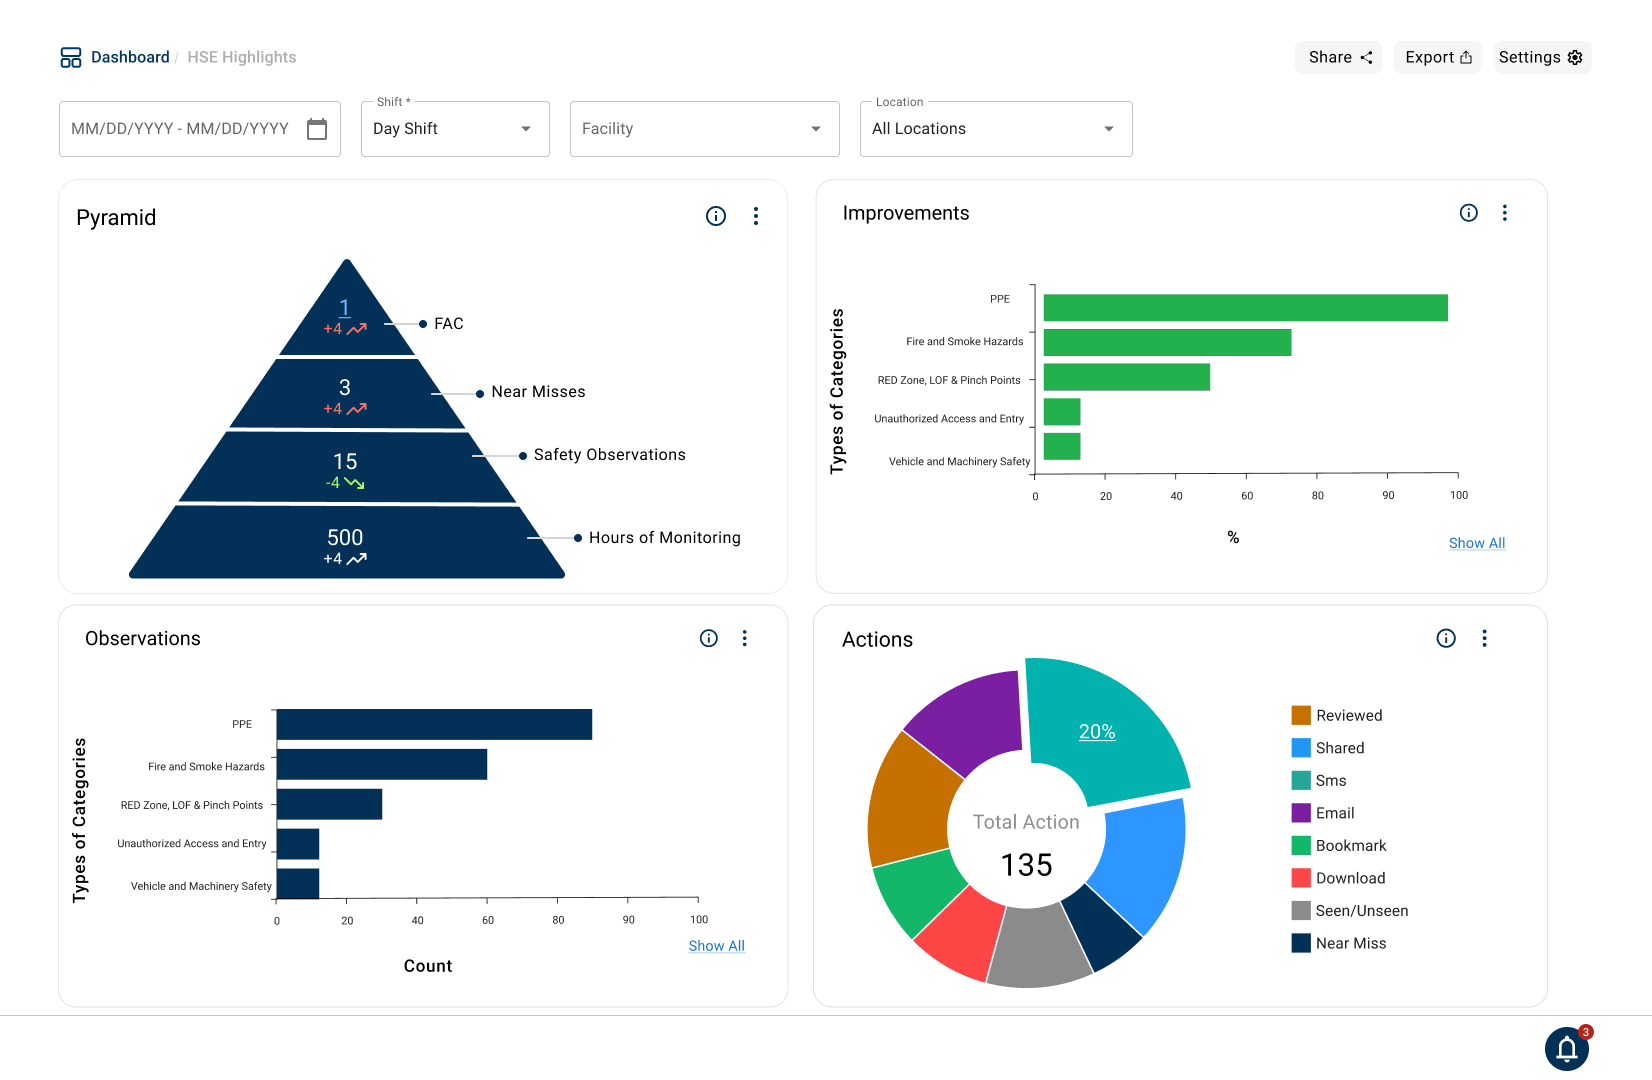This screenshot has height=1080, width=1652.
Task: Click the Email purple legend swatch
Action: 1301,813
